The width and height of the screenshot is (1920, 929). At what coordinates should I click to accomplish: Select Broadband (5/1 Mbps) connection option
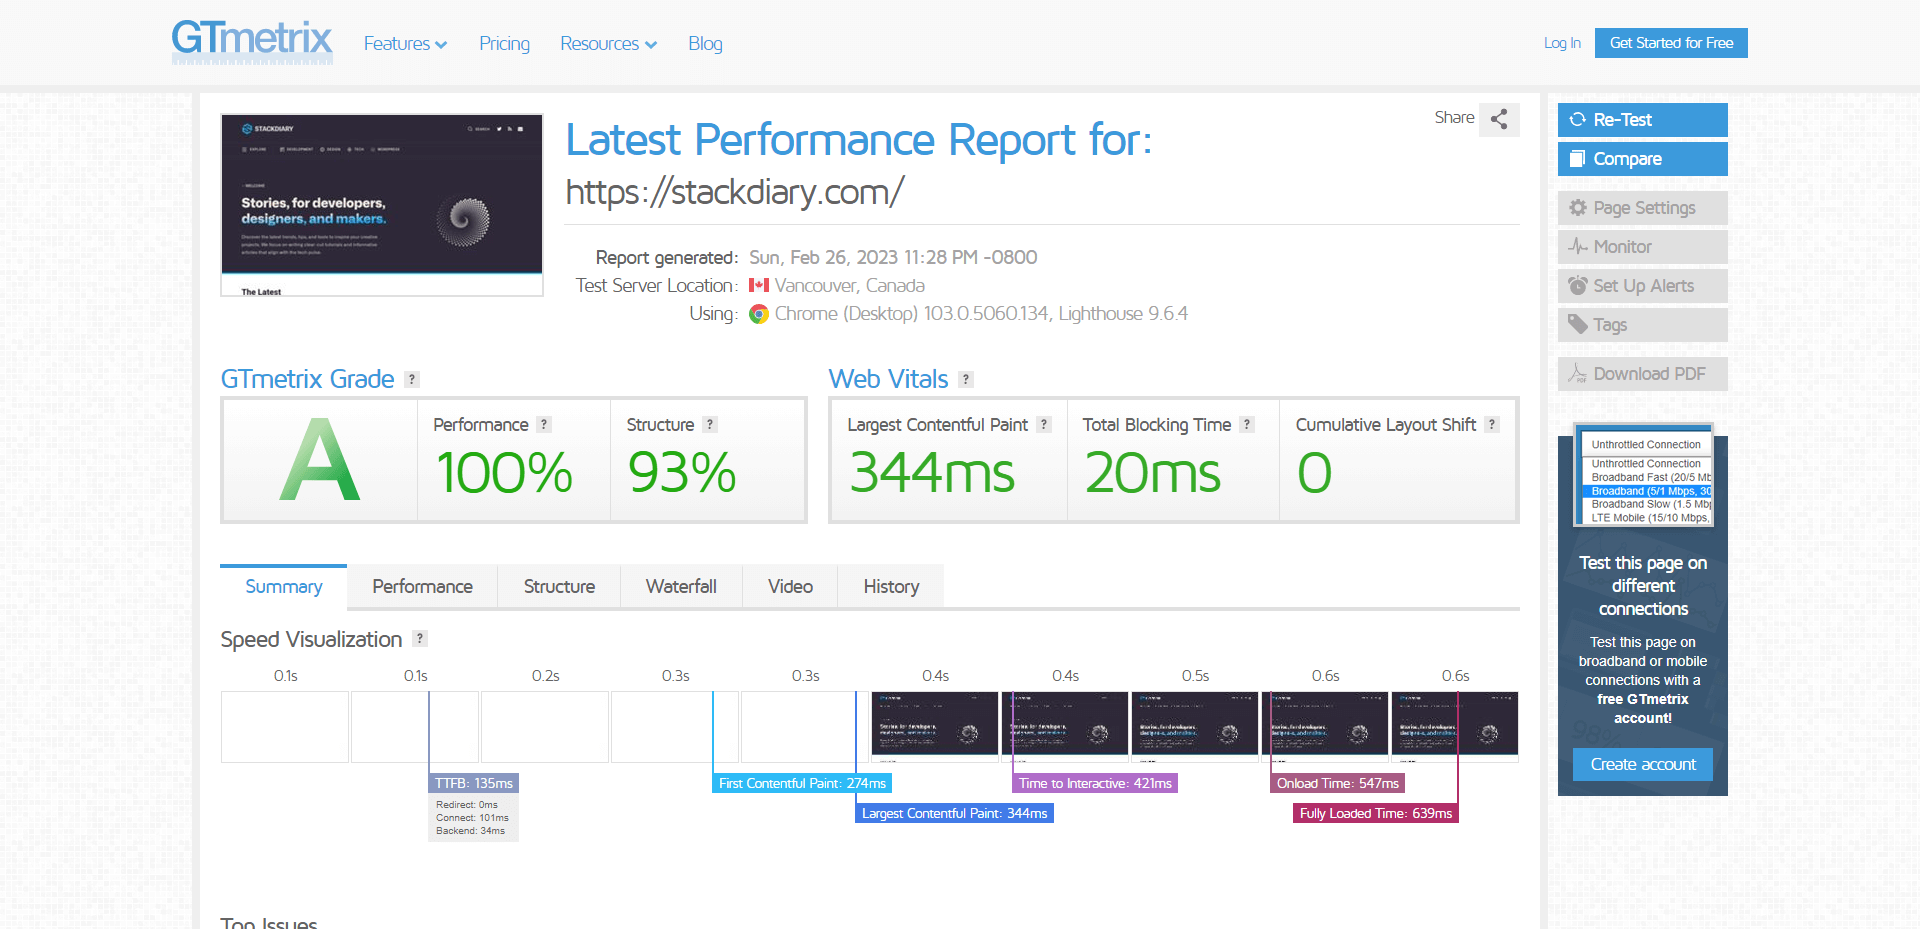[x=1647, y=491]
